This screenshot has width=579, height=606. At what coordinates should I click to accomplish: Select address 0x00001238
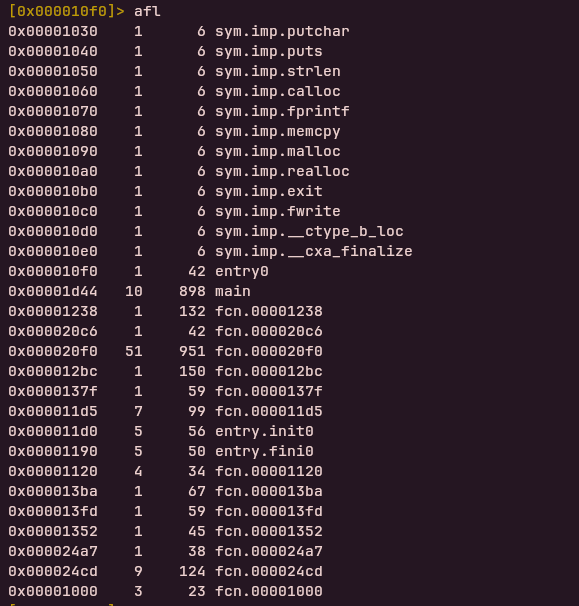pyautogui.click(x=53, y=312)
